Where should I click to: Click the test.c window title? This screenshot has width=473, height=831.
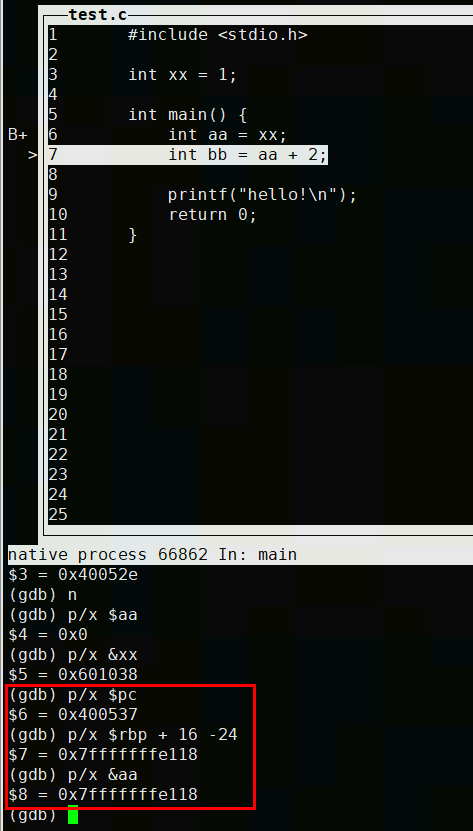point(98,15)
